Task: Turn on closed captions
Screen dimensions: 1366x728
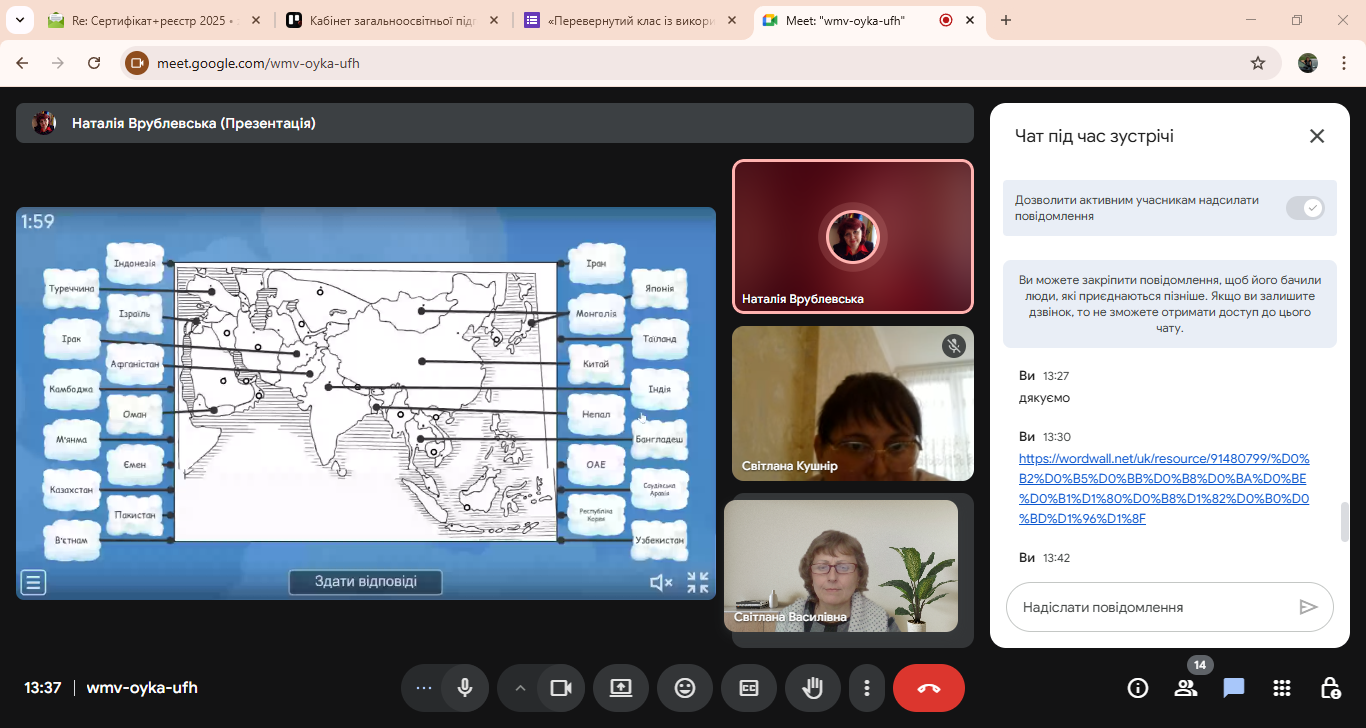Action: pos(748,688)
